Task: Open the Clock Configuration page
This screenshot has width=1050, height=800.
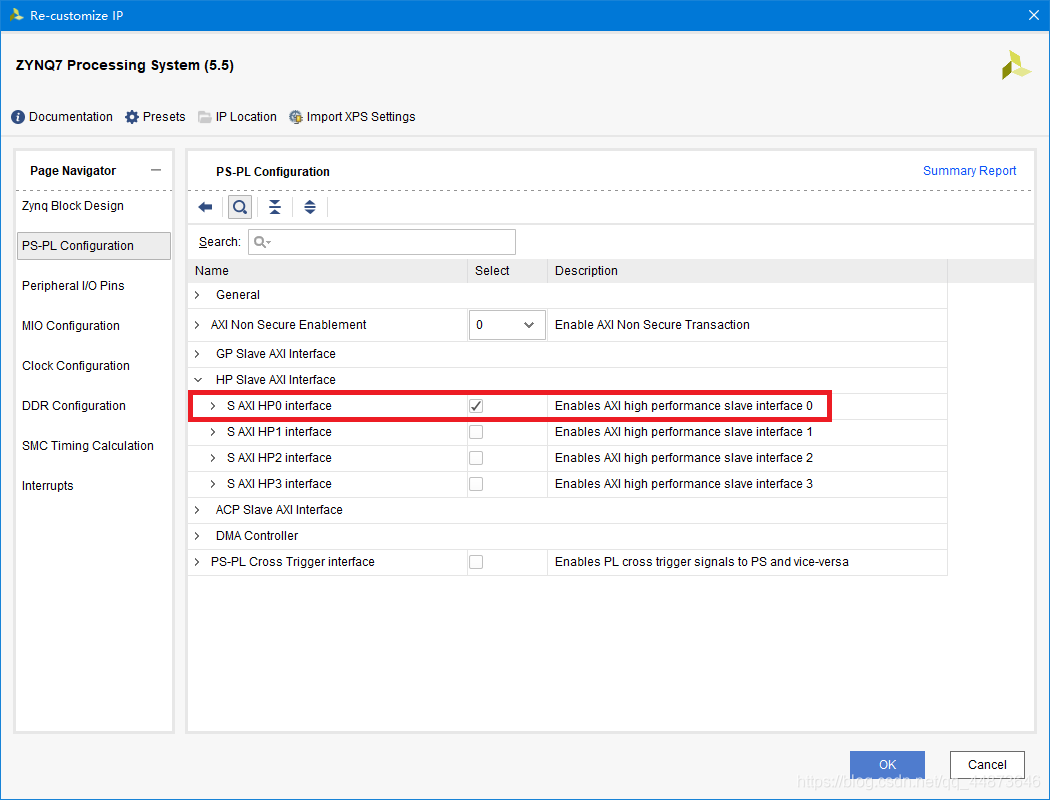Action: 76,366
